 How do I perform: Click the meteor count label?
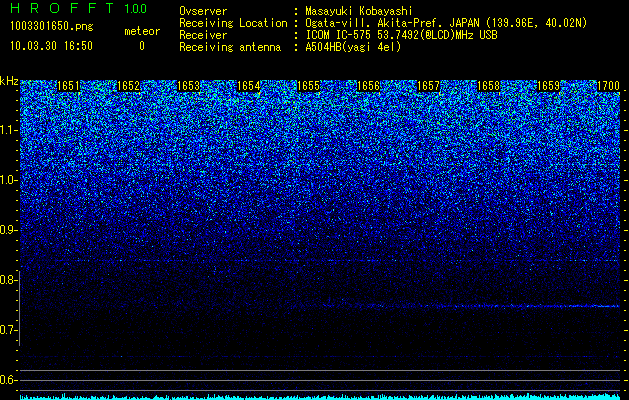(x=142, y=31)
